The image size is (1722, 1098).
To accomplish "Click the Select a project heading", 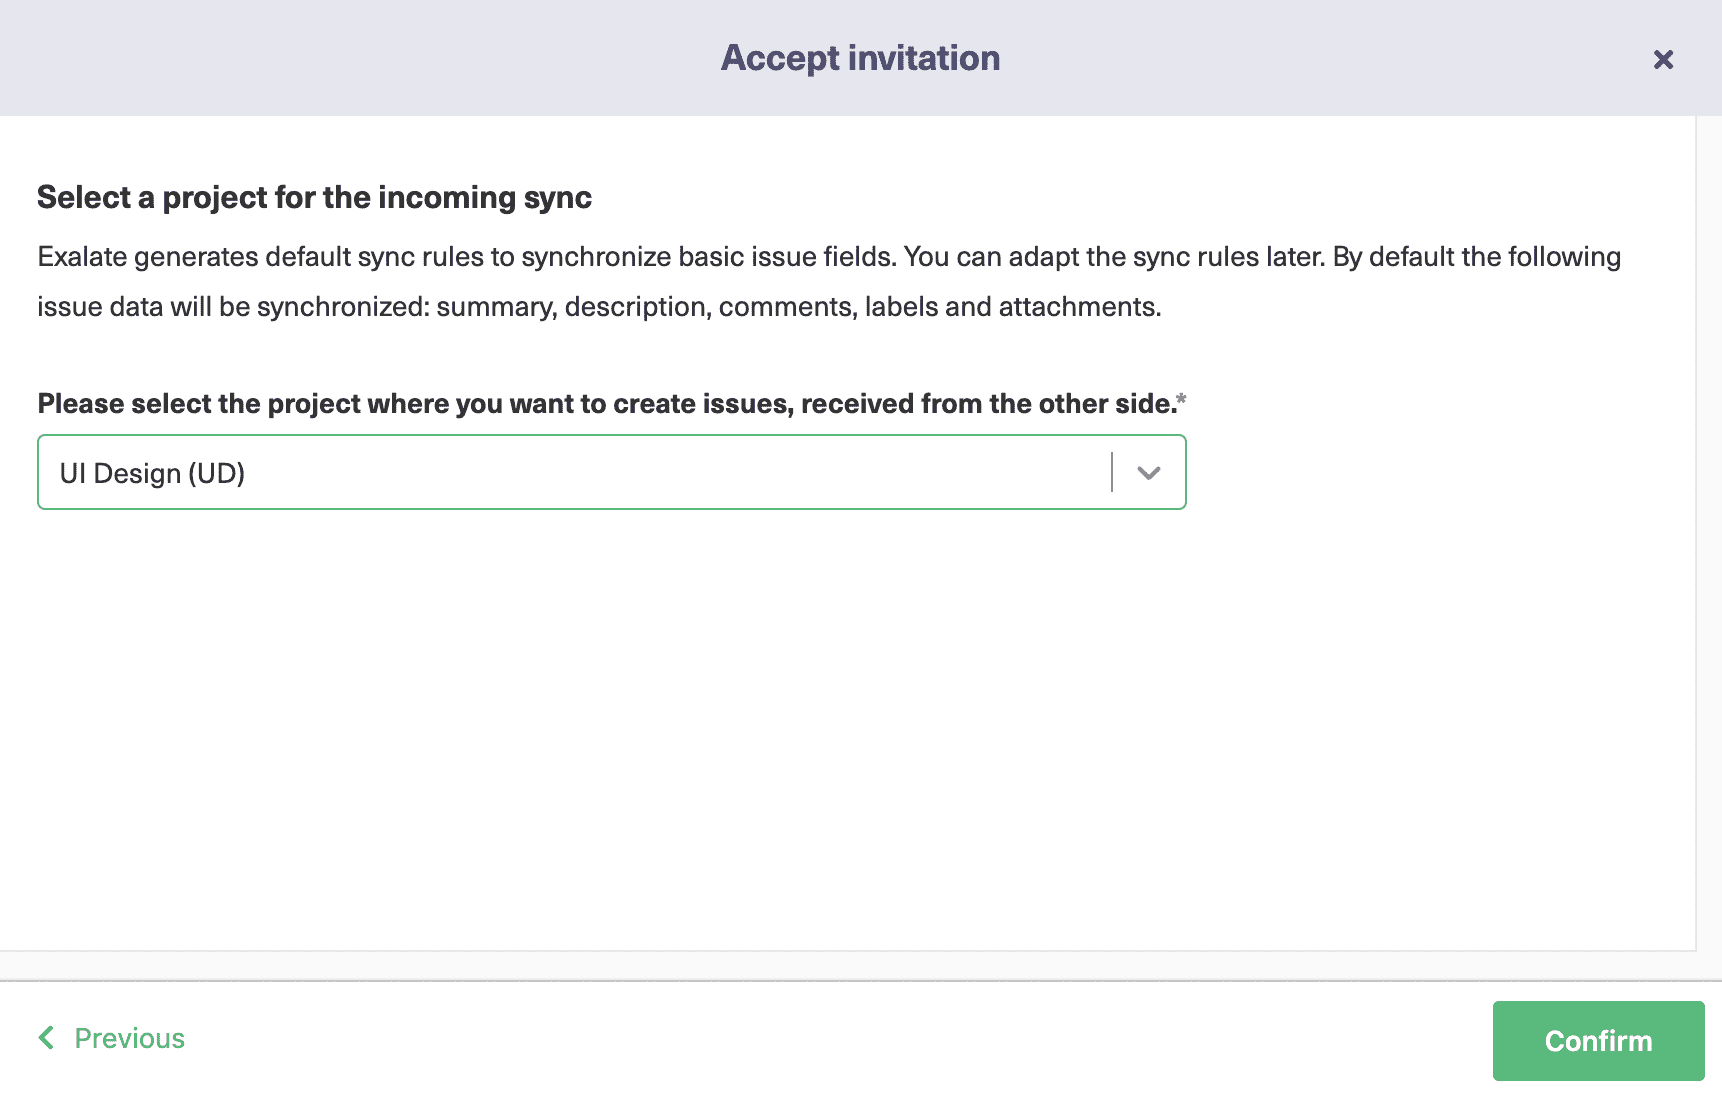I will 314,197.
